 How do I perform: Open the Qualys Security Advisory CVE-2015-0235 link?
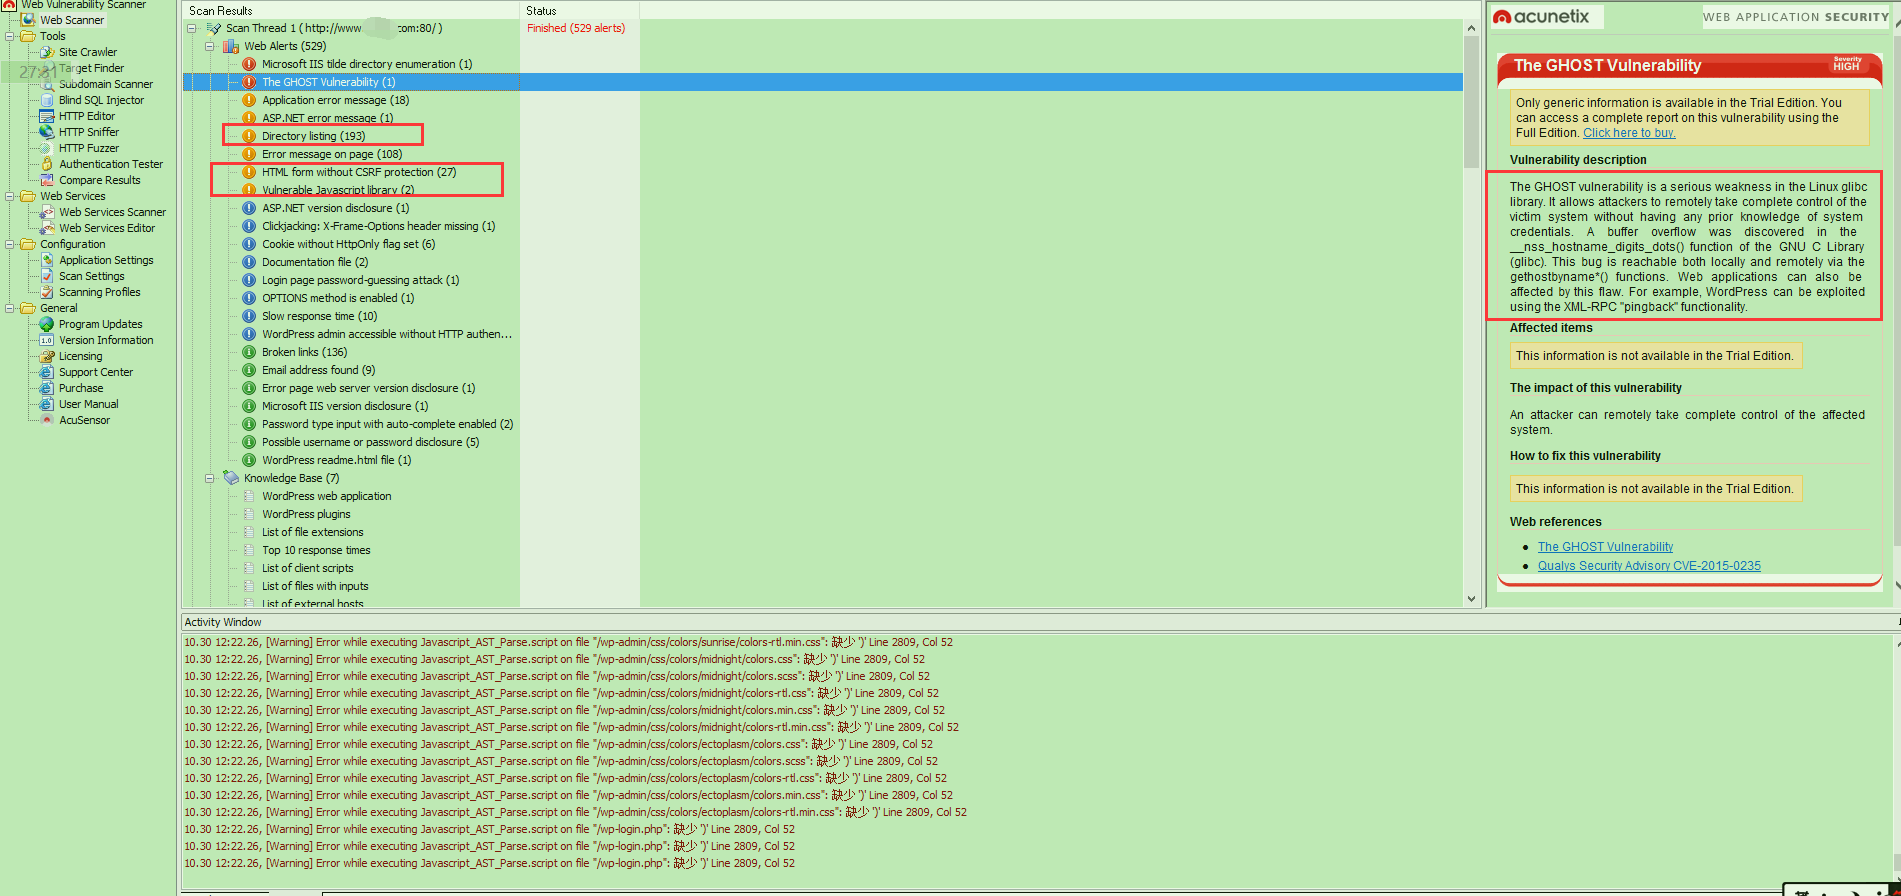[1648, 566]
